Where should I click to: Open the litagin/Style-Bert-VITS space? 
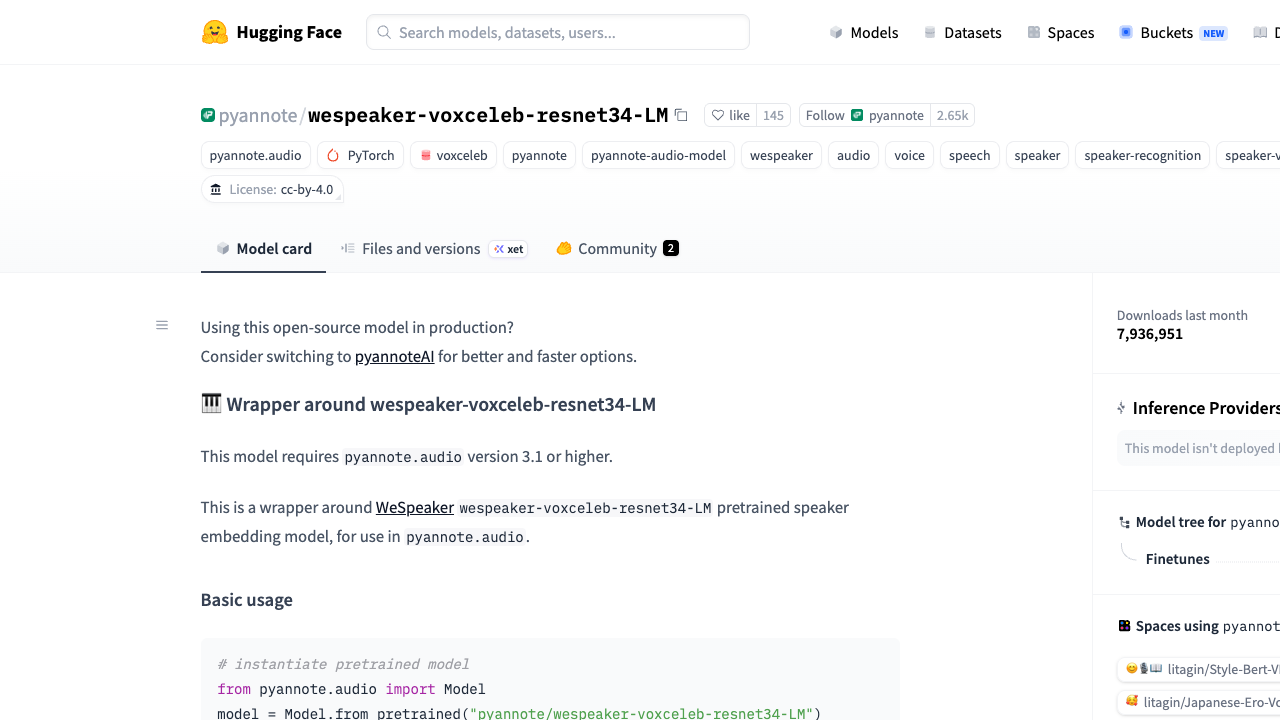[x=1200, y=669]
